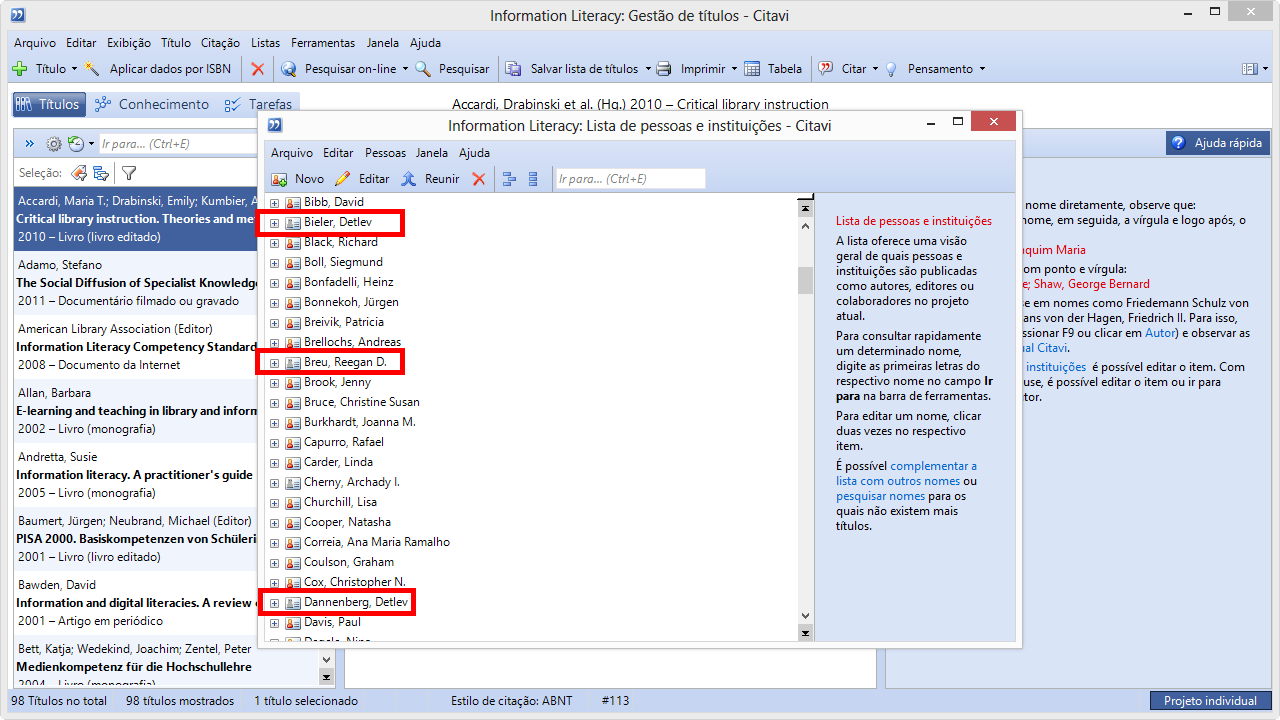Select Adamo, Stefano title entry
Image resolution: width=1280 pixels, height=720 pixels.
137,283
